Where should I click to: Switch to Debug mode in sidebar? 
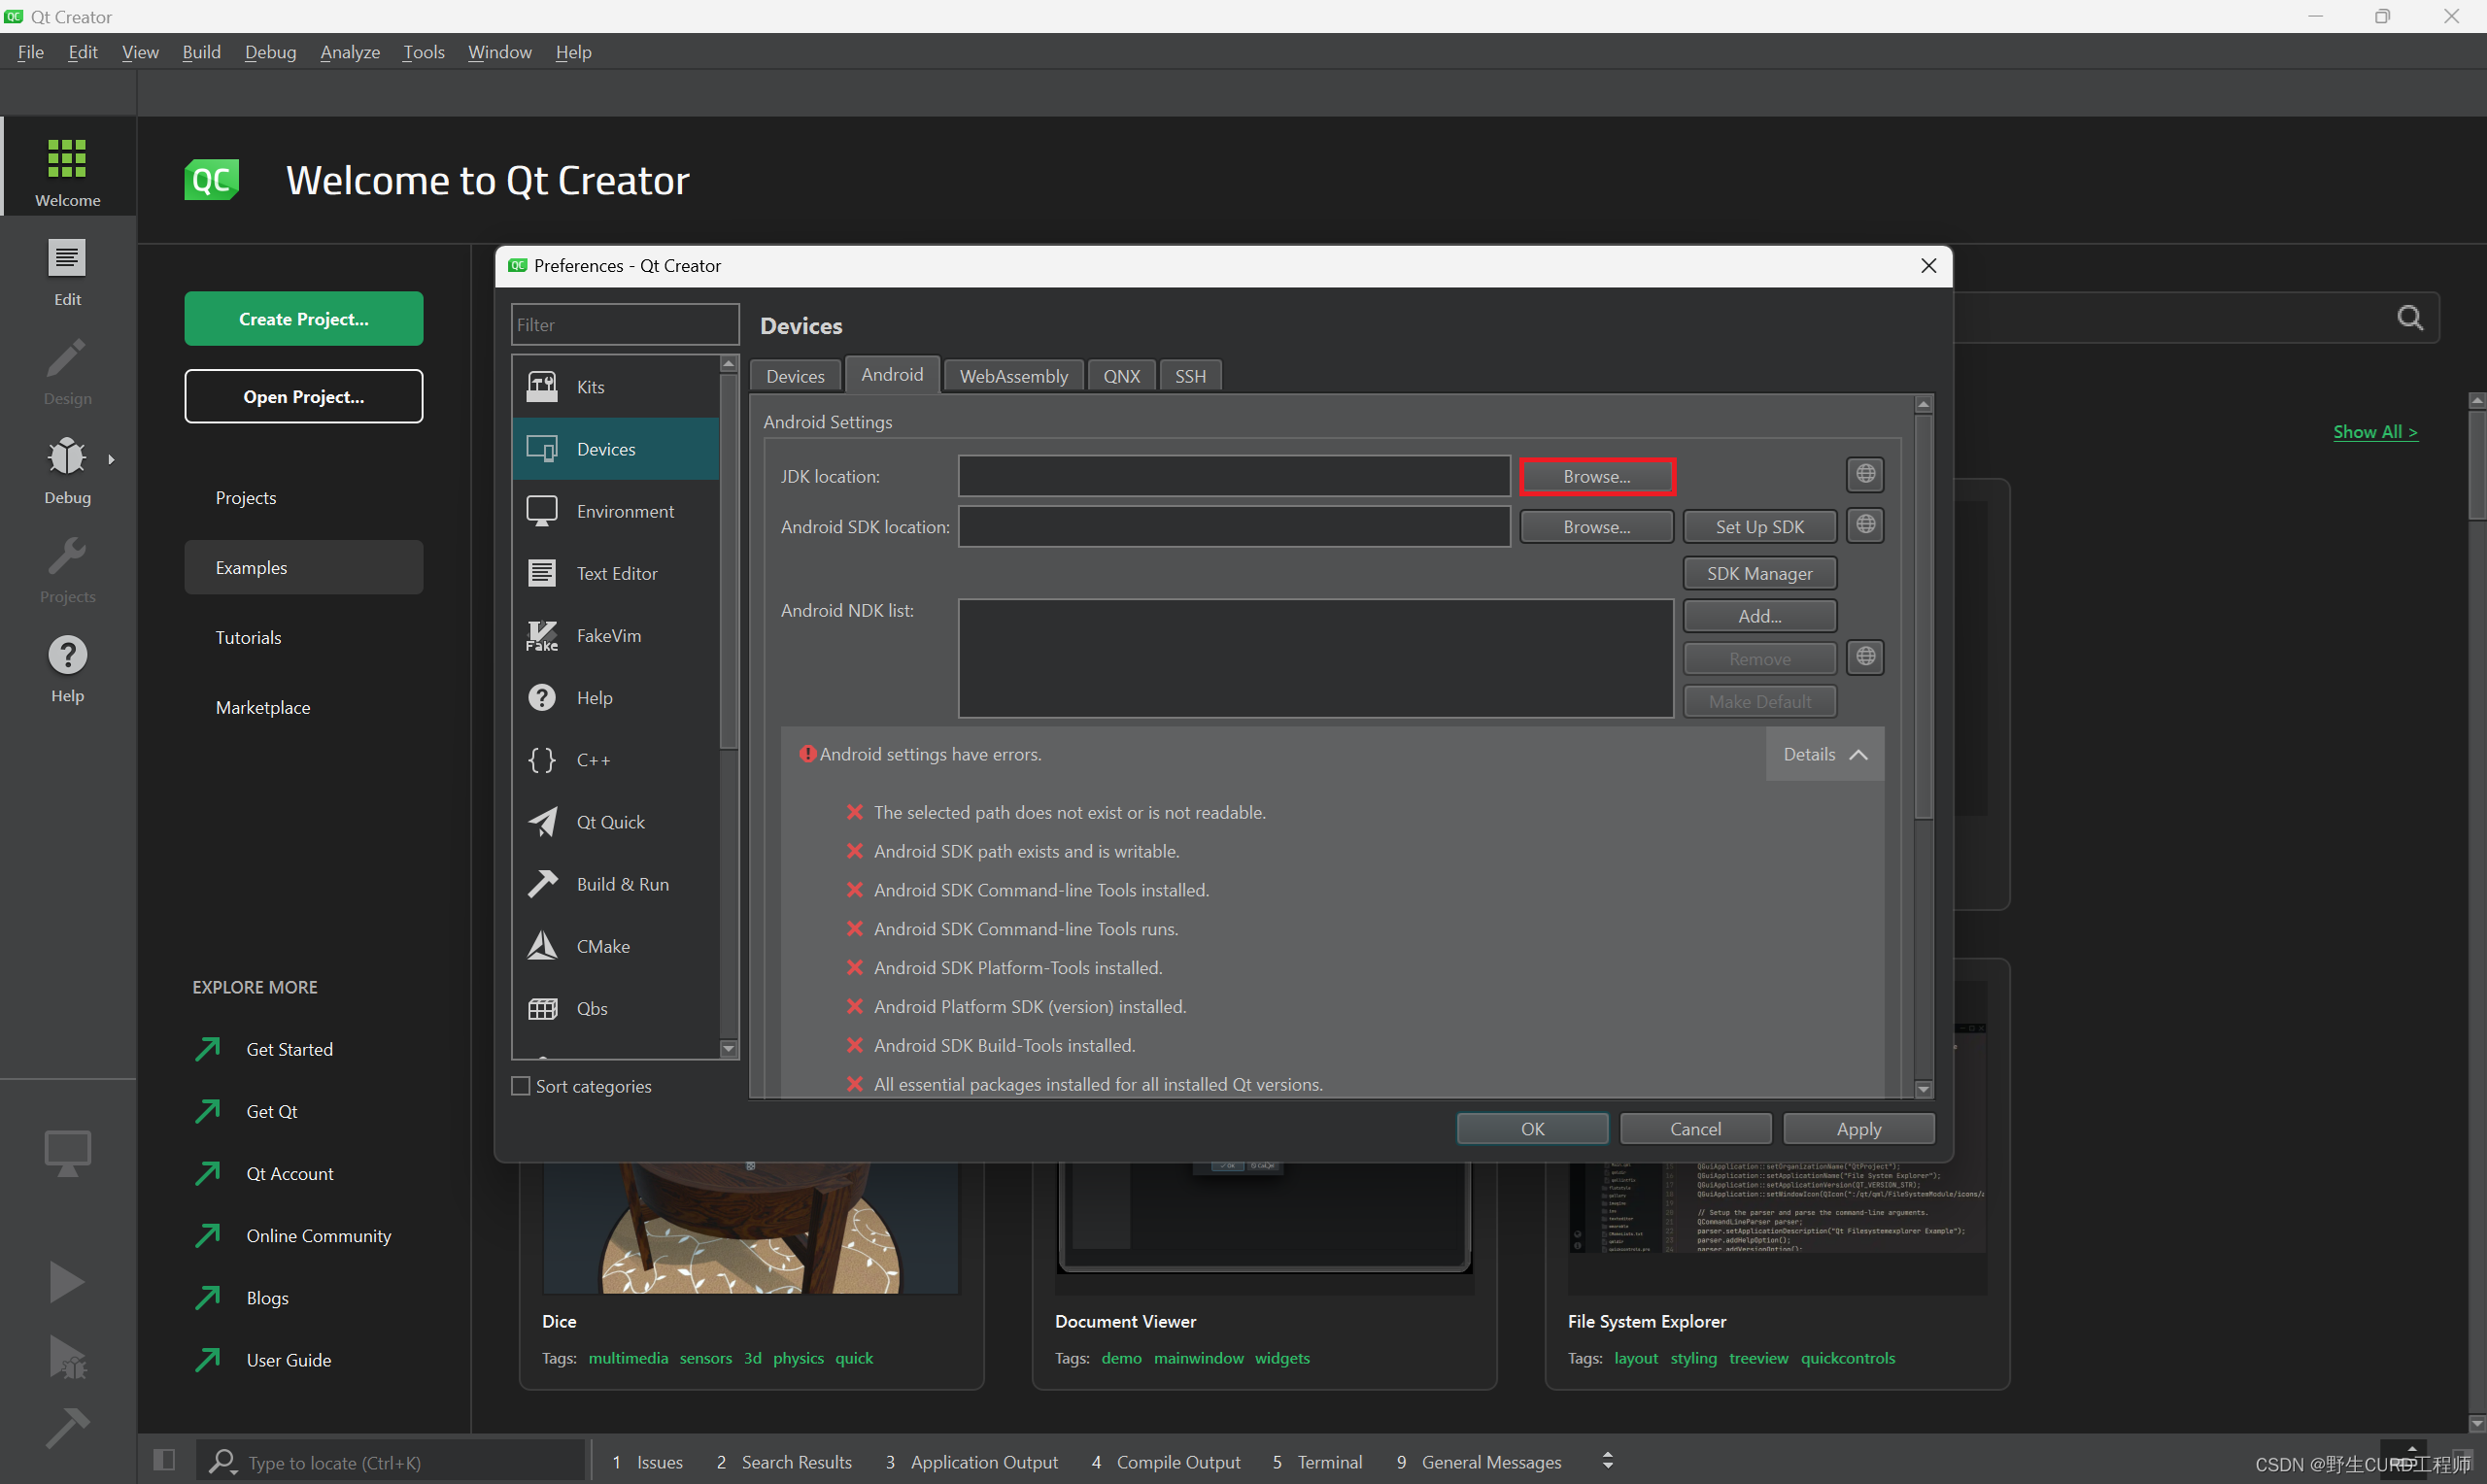tap(67, 468)
